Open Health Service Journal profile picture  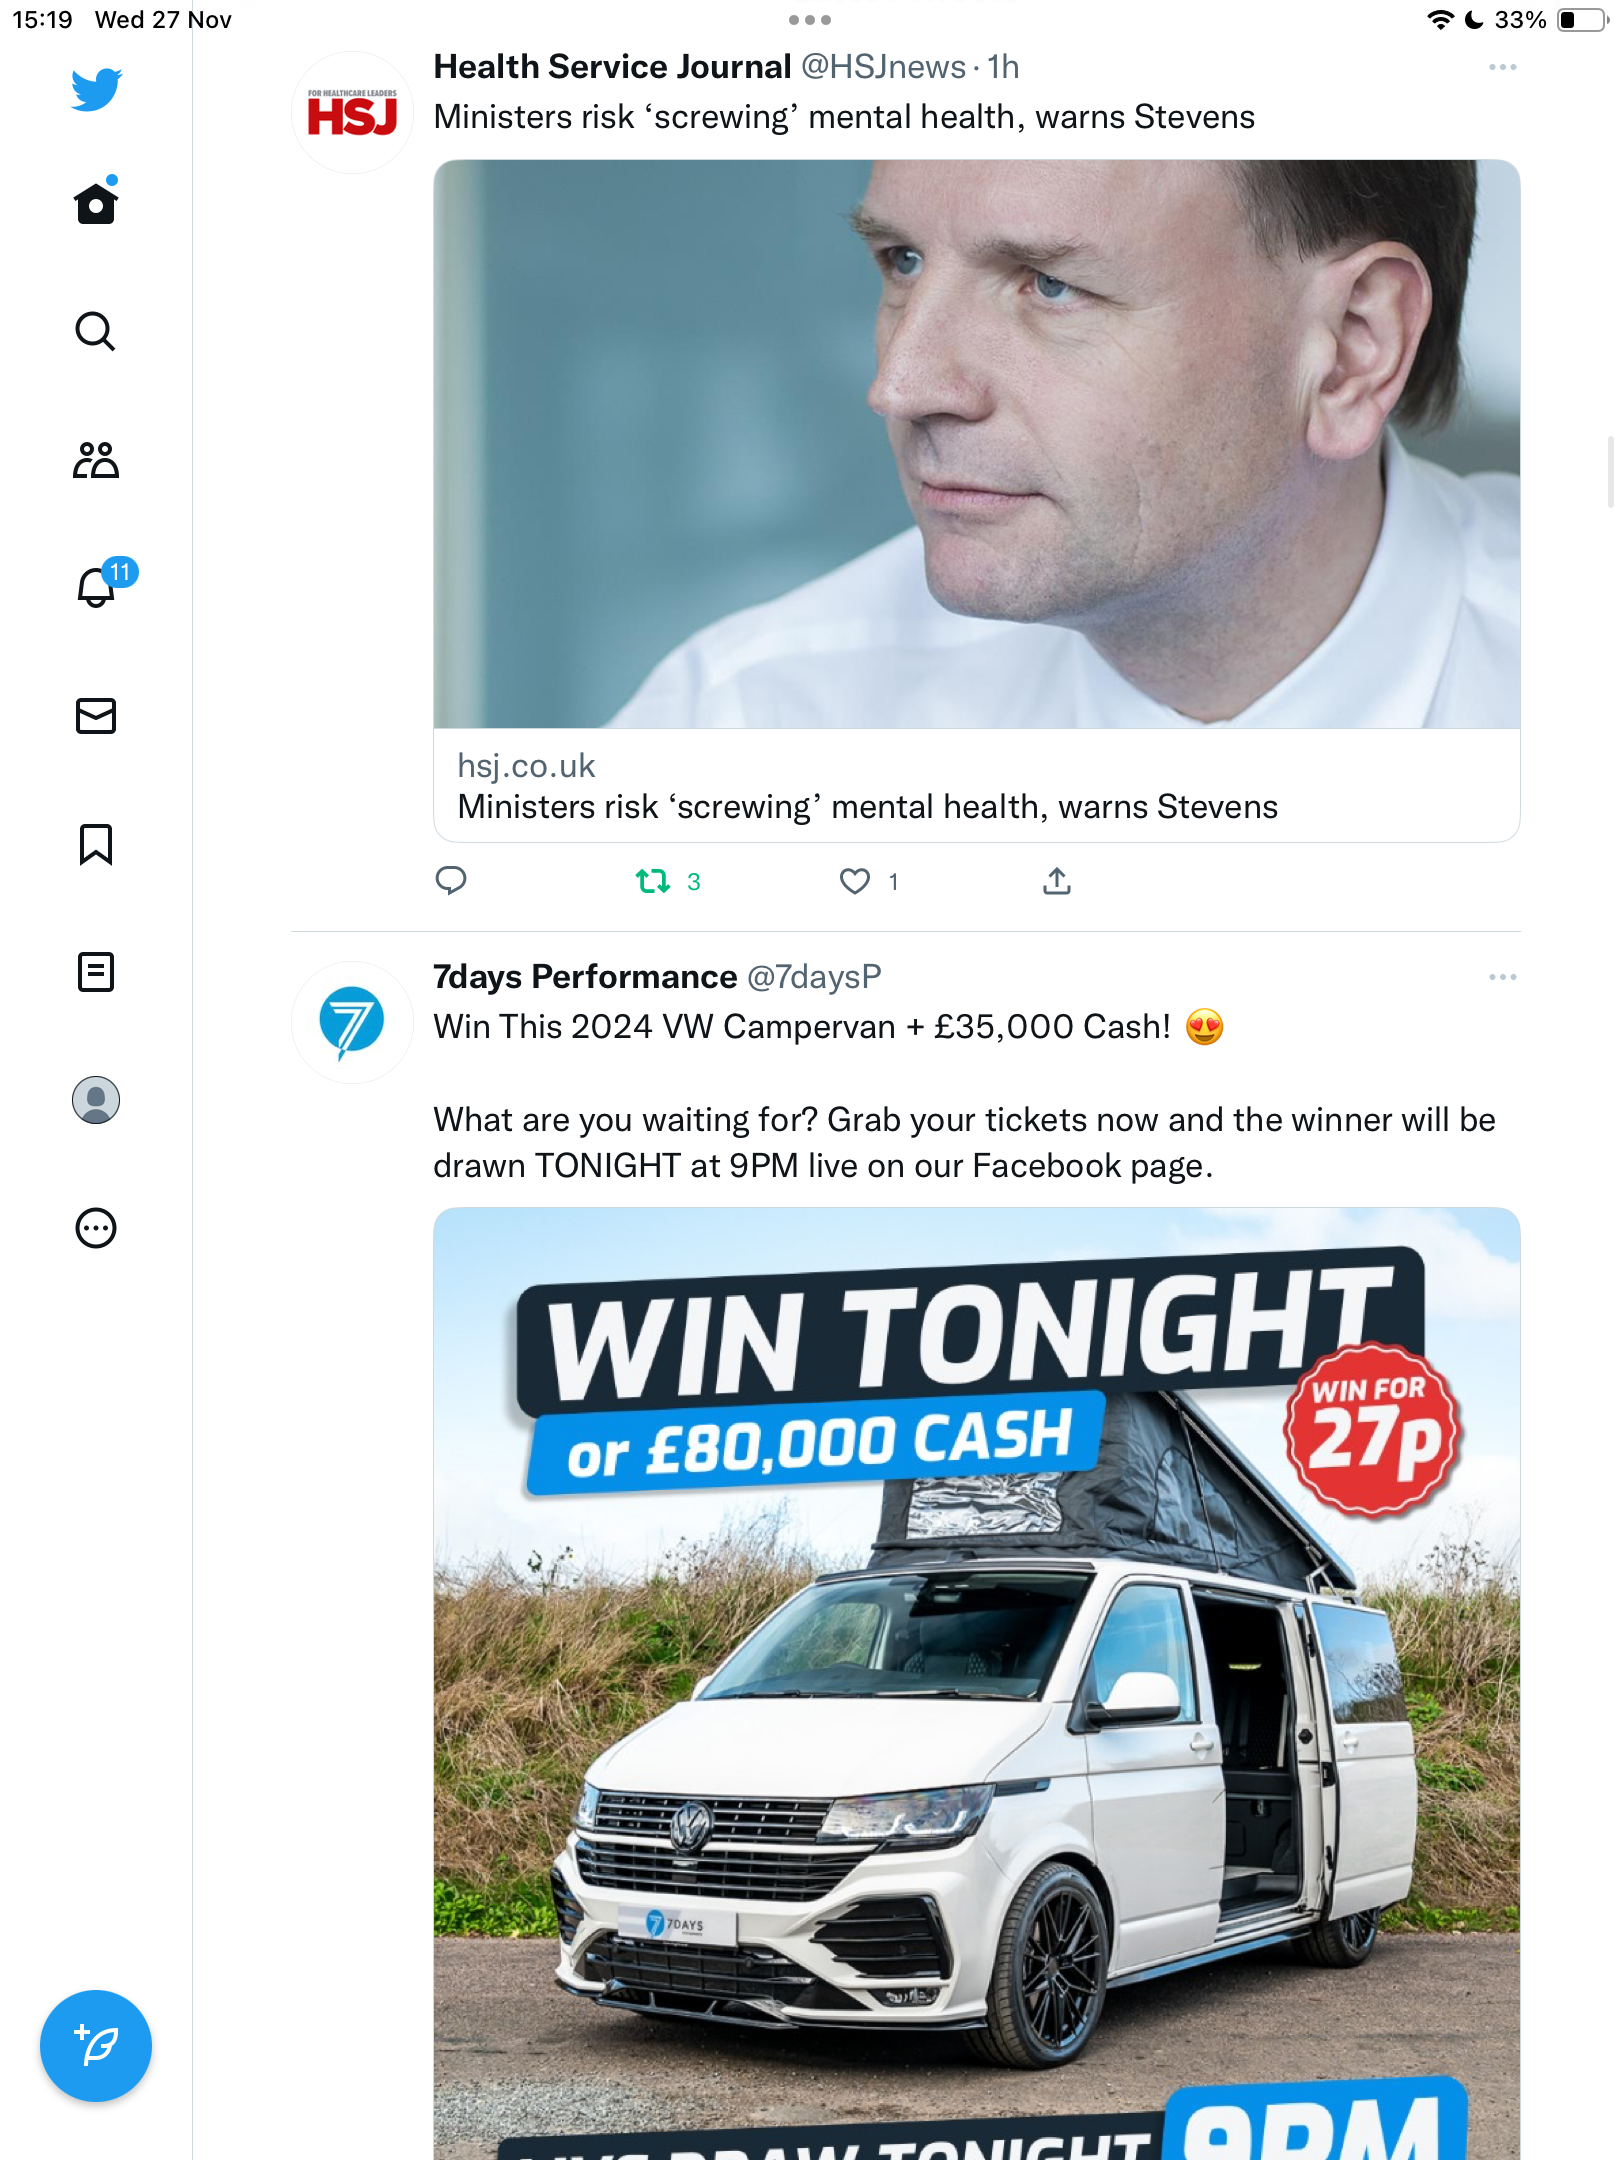[352, 112]
